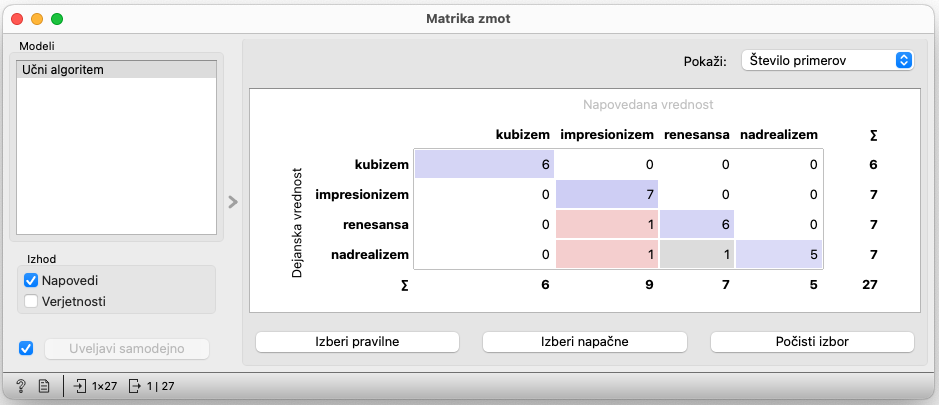This screenshot has height=405, width=939.
Task: Open the Pokaži dropdown (Število primerov)
Action: pyautogui.click(x=828, y=61)
